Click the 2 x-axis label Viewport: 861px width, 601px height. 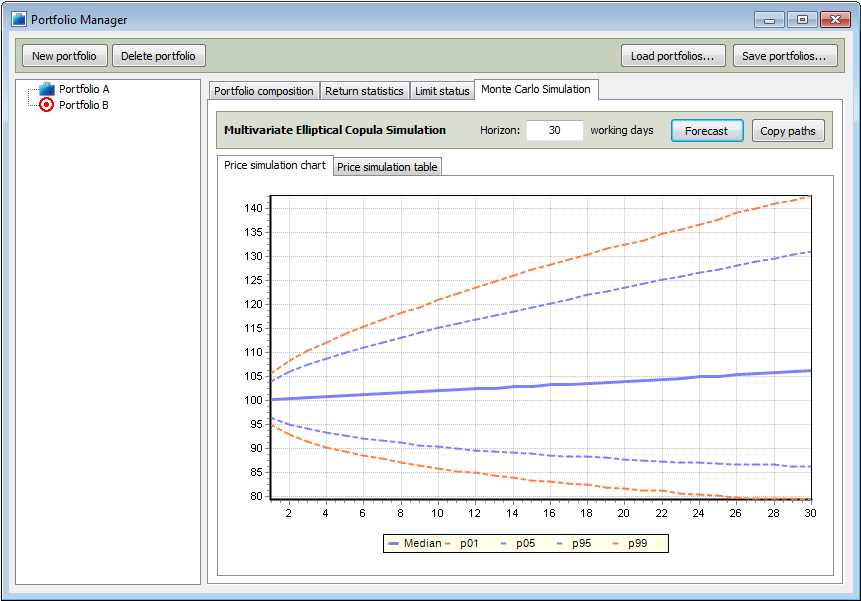(288, 513)
